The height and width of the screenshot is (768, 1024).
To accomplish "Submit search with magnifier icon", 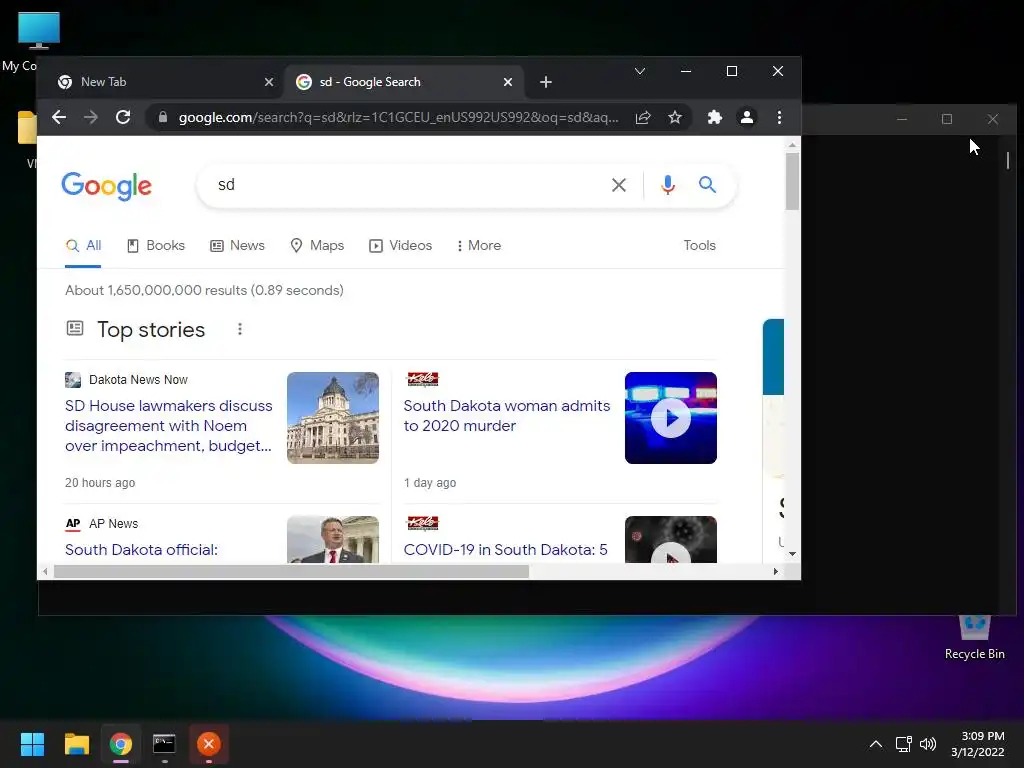I will pyautogui.click(x=707, y=185).
